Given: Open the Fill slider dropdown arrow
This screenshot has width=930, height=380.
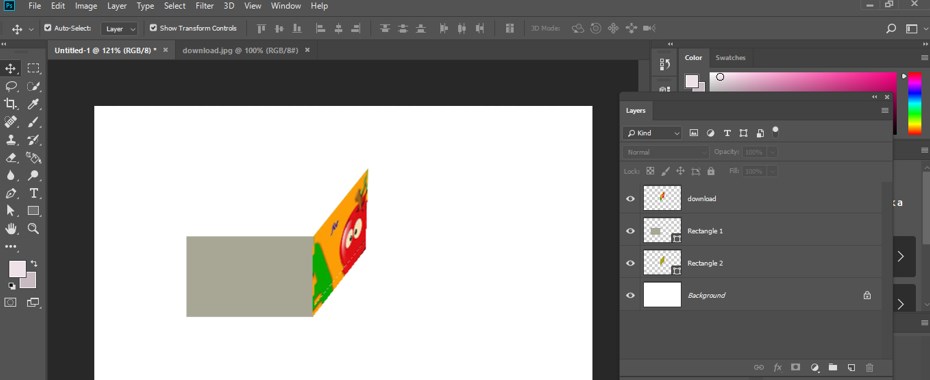Looking at the screenshot, I should tap(772, 171).
